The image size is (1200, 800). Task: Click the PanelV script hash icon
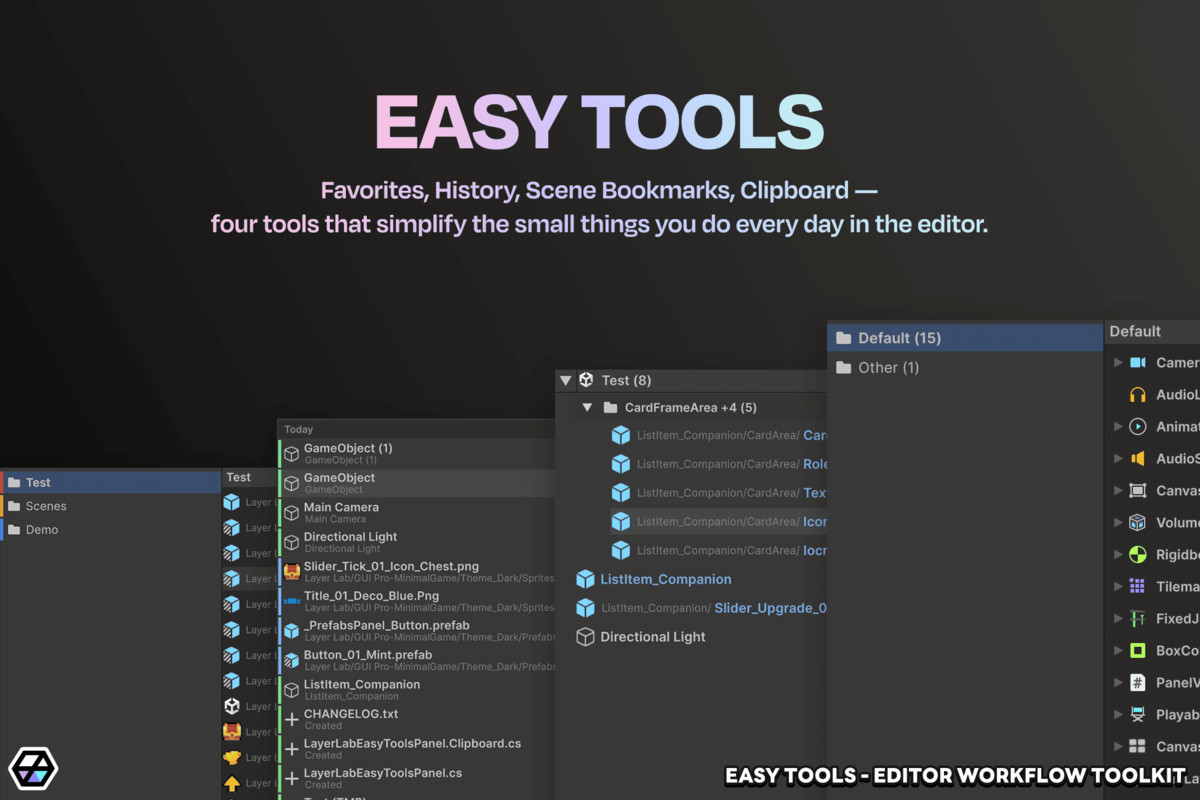pyautogui.click(x=1137, y=682)
